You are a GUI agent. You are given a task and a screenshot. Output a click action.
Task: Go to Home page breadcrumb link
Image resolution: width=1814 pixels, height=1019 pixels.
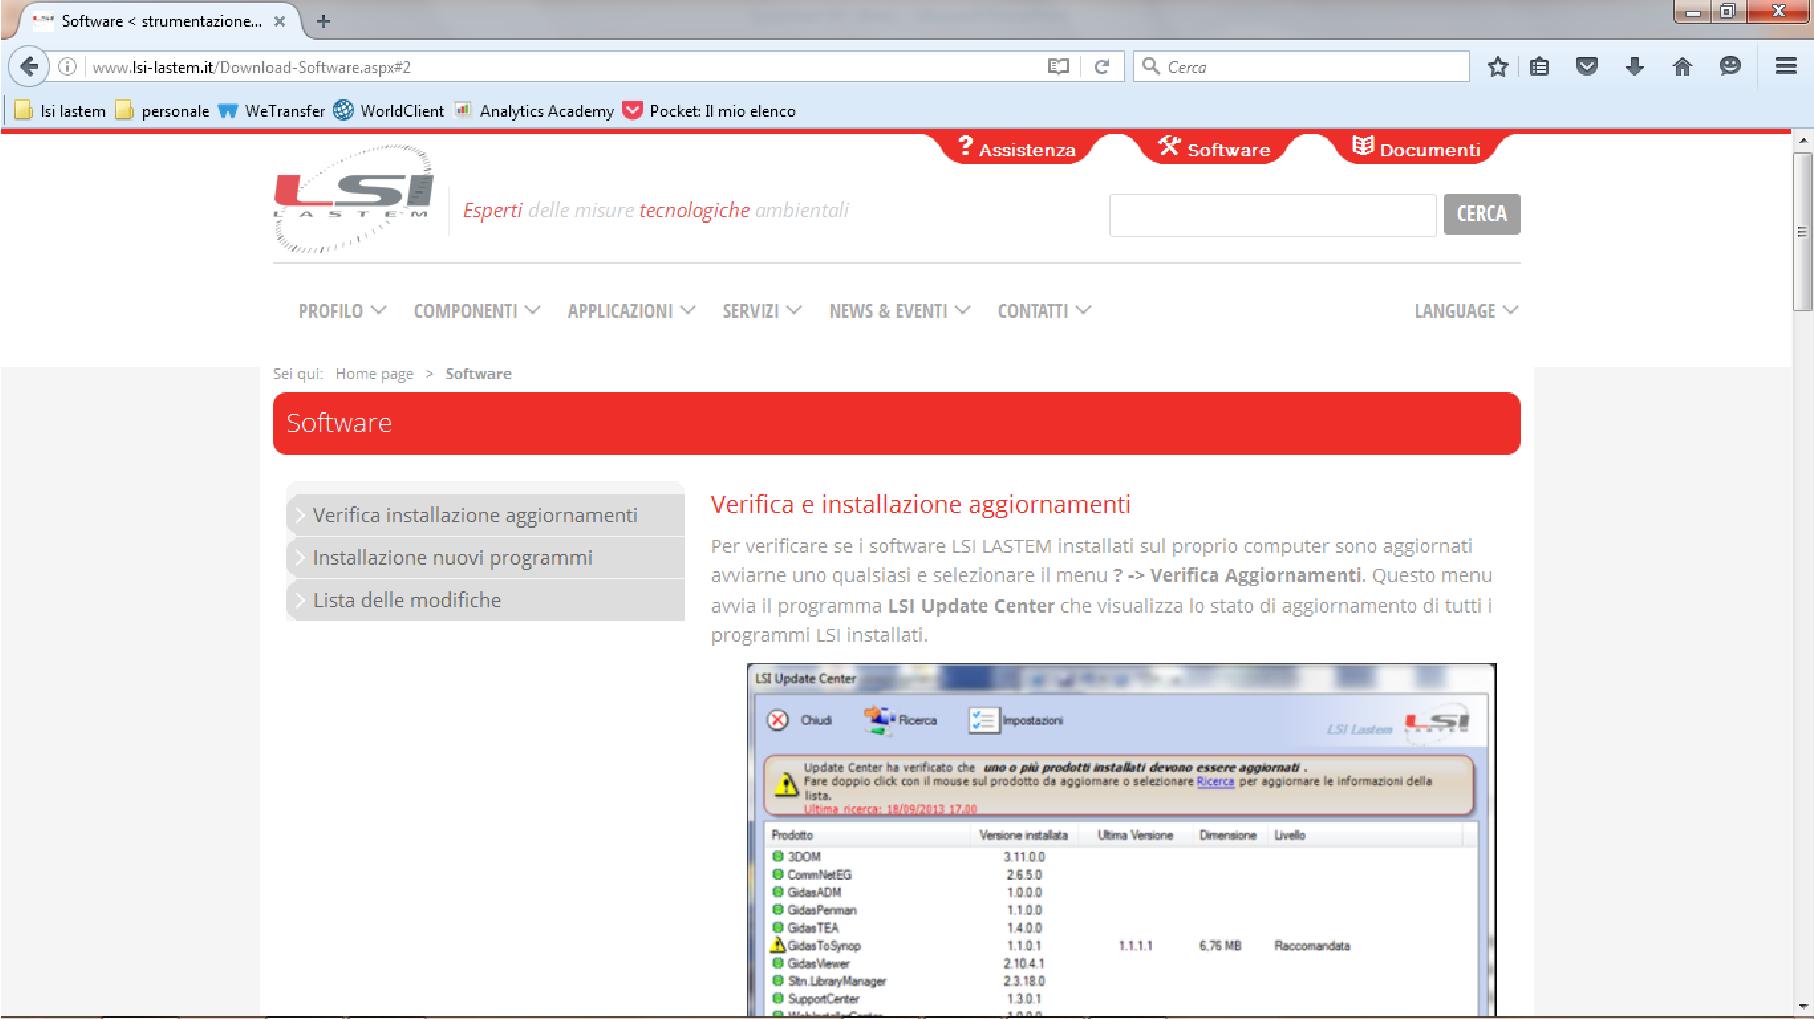point(374,374)
